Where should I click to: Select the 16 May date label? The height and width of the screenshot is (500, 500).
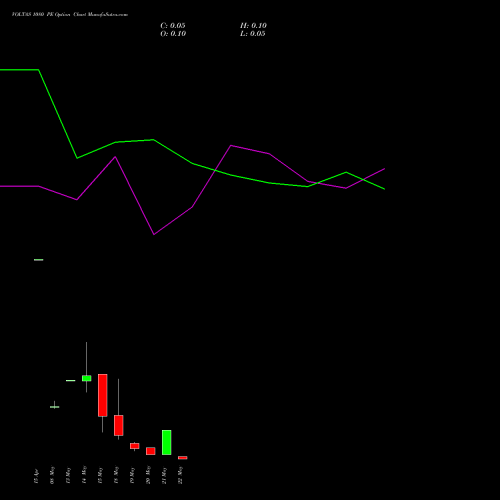tap(116, 475)
